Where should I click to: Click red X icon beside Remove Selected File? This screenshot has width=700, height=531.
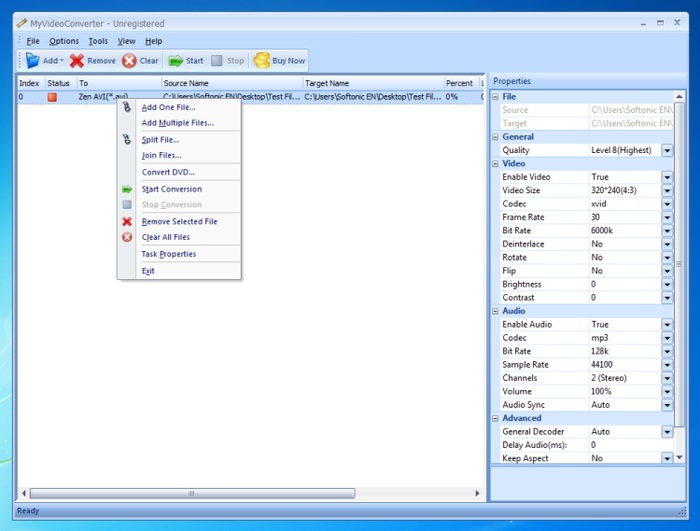(127, 222)
